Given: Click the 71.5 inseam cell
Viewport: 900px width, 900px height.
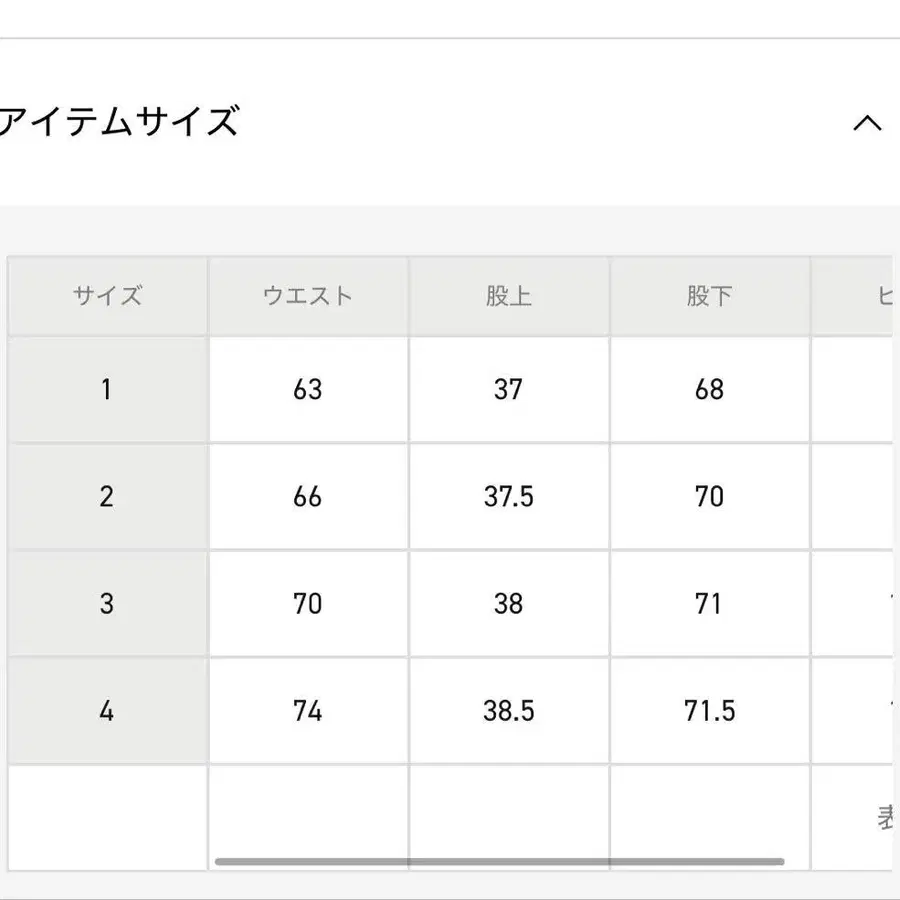Looking at the screenshot, I should 708,711.
